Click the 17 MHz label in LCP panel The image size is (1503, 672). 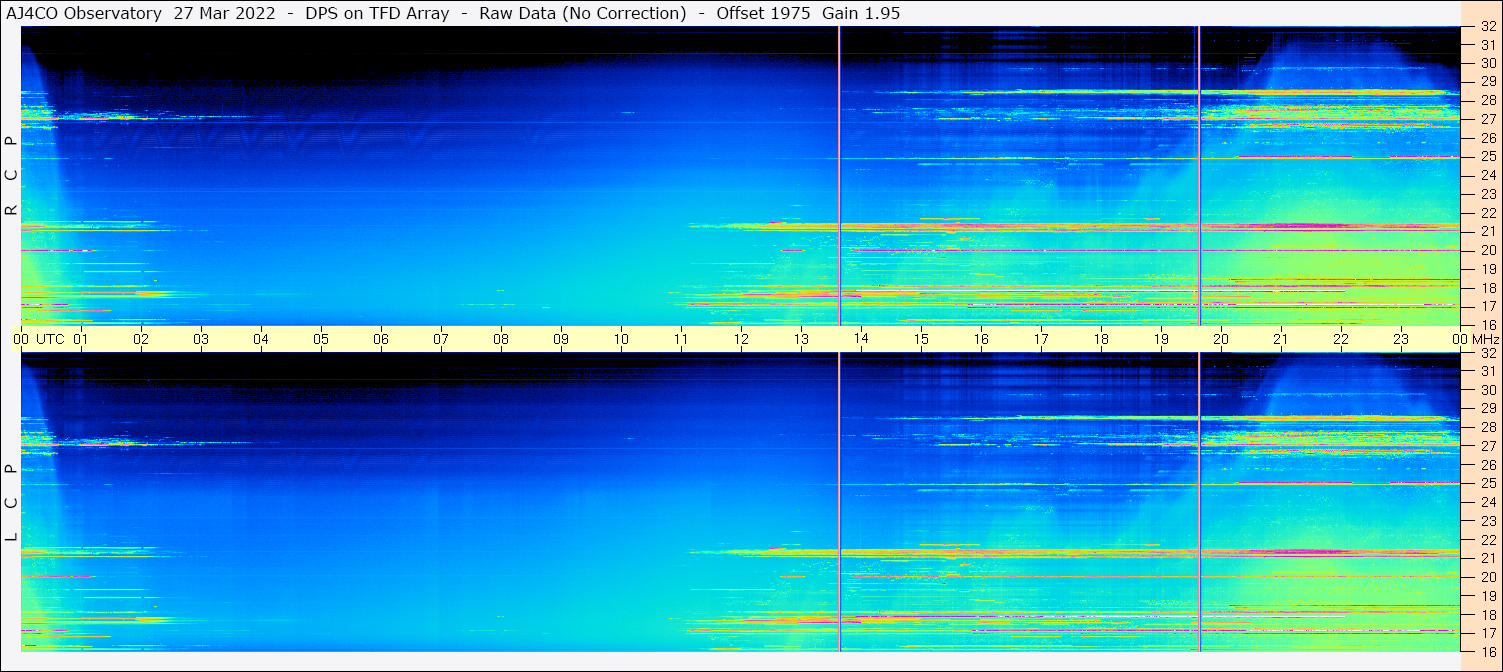point(1488,633)
